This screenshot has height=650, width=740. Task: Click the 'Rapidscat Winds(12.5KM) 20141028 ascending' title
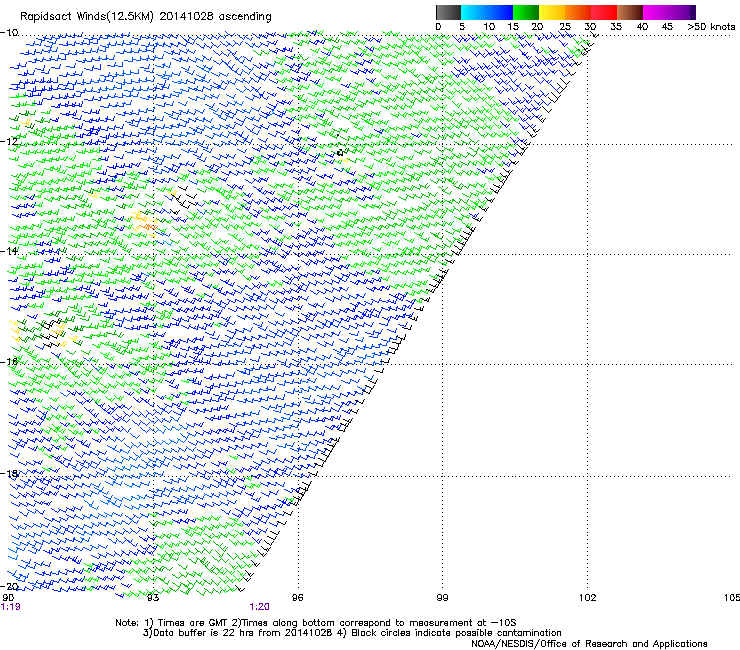pyautogui.click(x=146, y=17)
